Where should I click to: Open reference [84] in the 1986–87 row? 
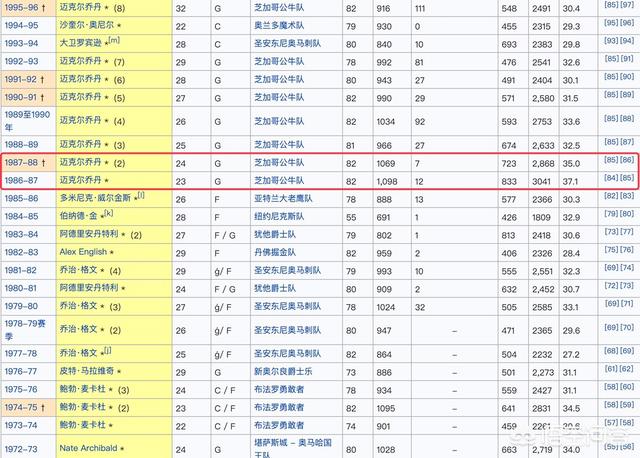pyautogui.click(x=611, y=178)
